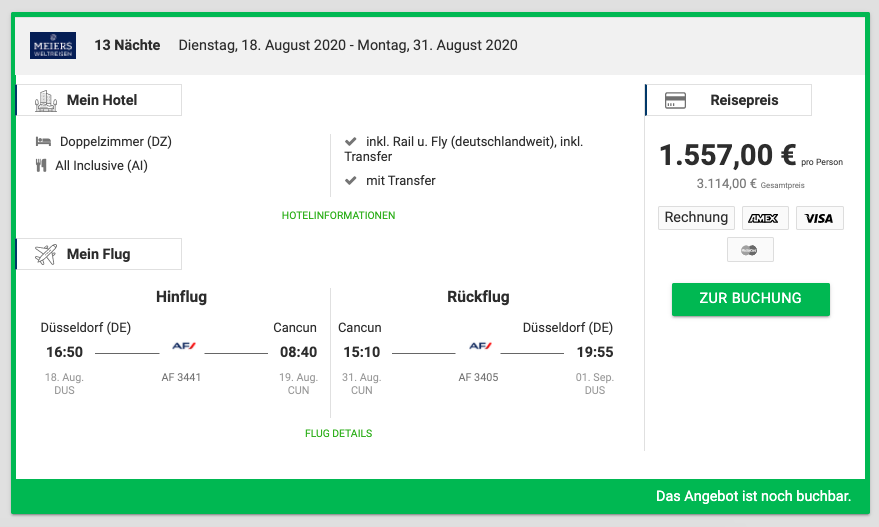Select the Mastercard payment icon

(750, 250)
